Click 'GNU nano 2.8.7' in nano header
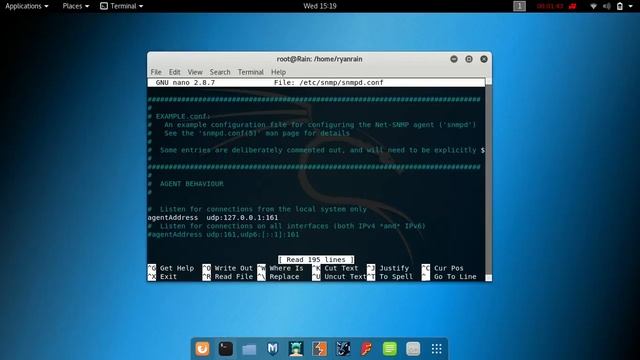640x360 pixels. pyautogui.click(x=185, y=82)
